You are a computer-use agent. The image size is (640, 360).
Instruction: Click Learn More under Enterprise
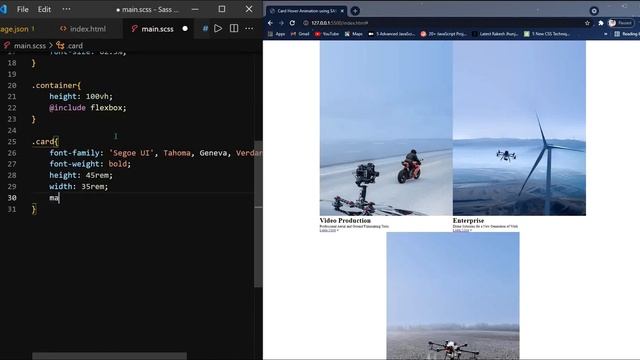pyautogui.click(x=462, y=230)
